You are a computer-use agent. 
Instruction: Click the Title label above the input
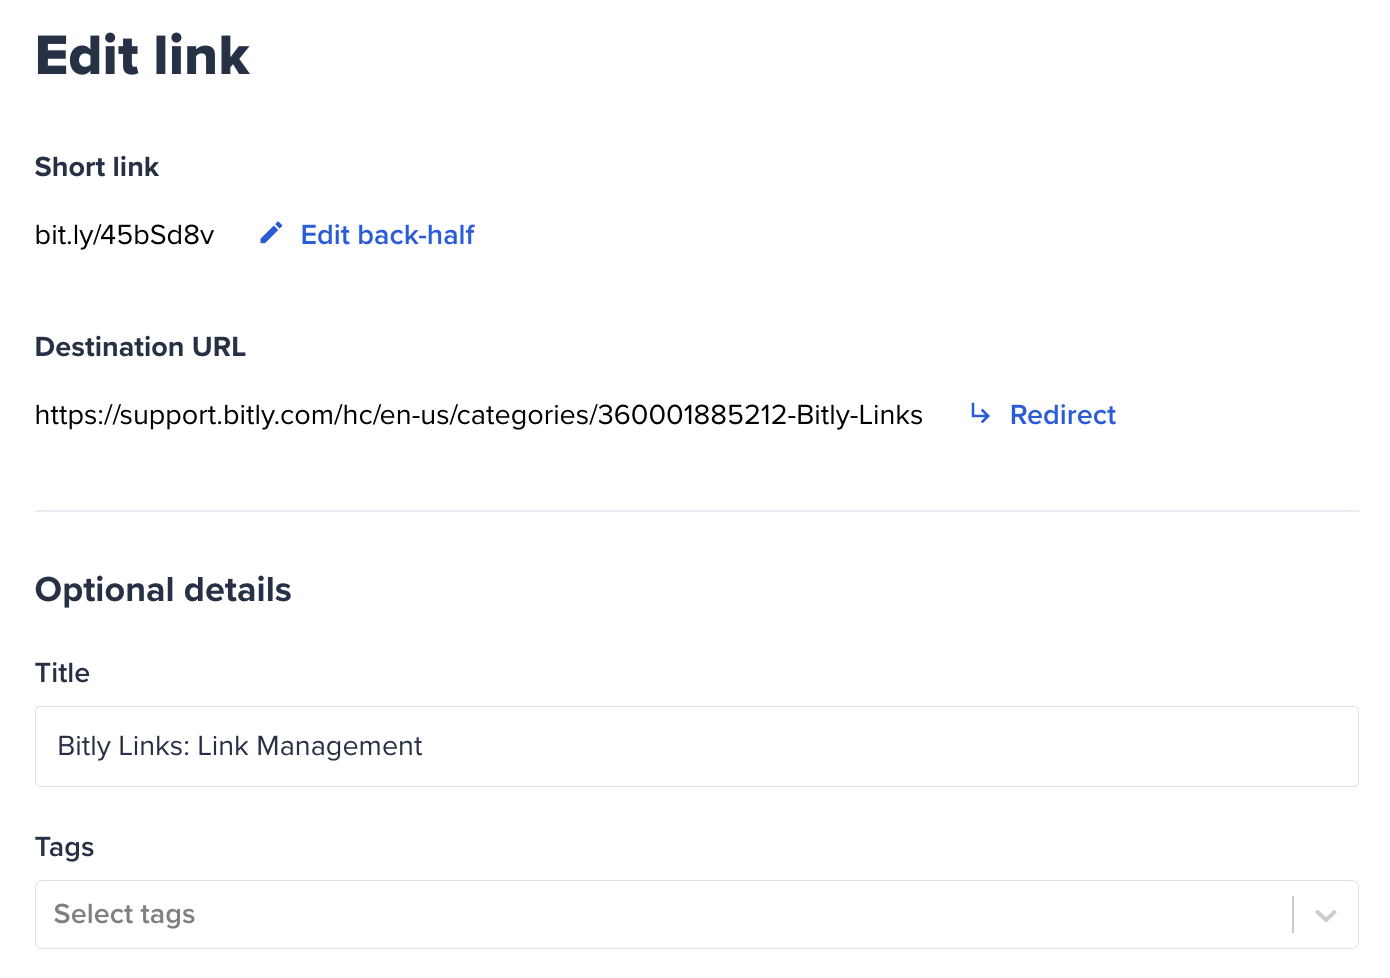[62, 673]
